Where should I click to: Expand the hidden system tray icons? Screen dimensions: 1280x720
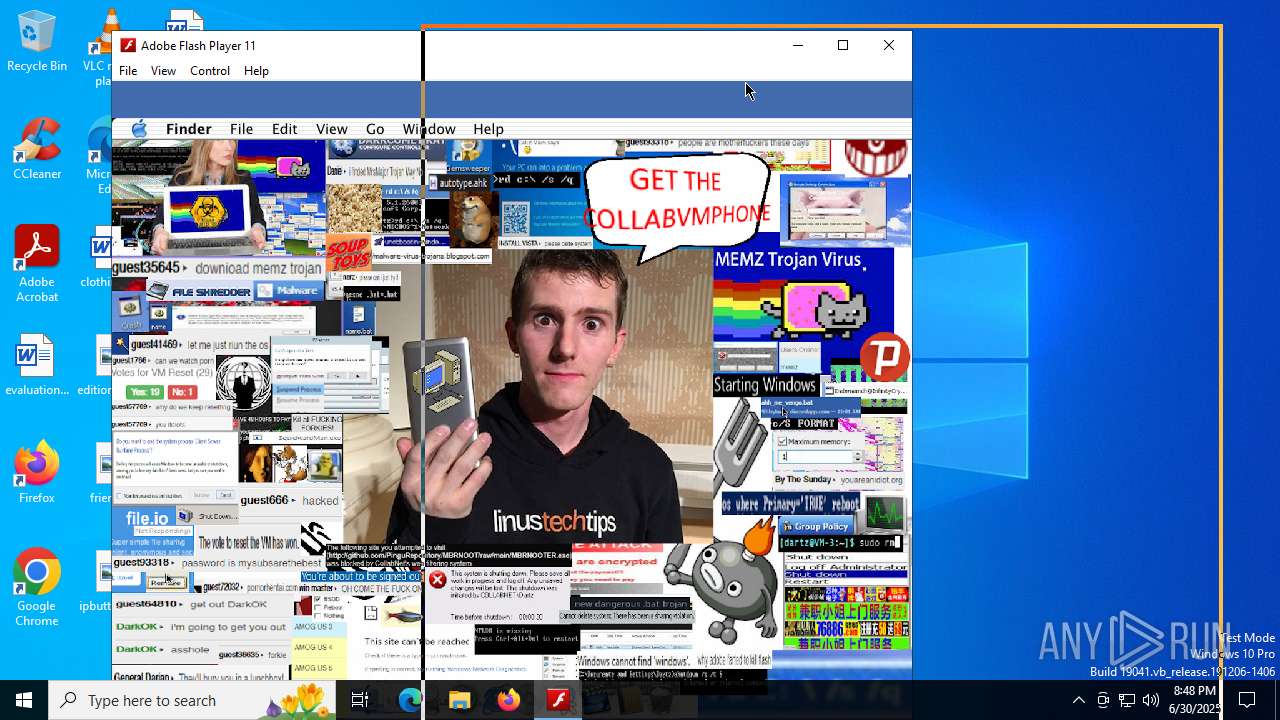(x=1078, y=700)
